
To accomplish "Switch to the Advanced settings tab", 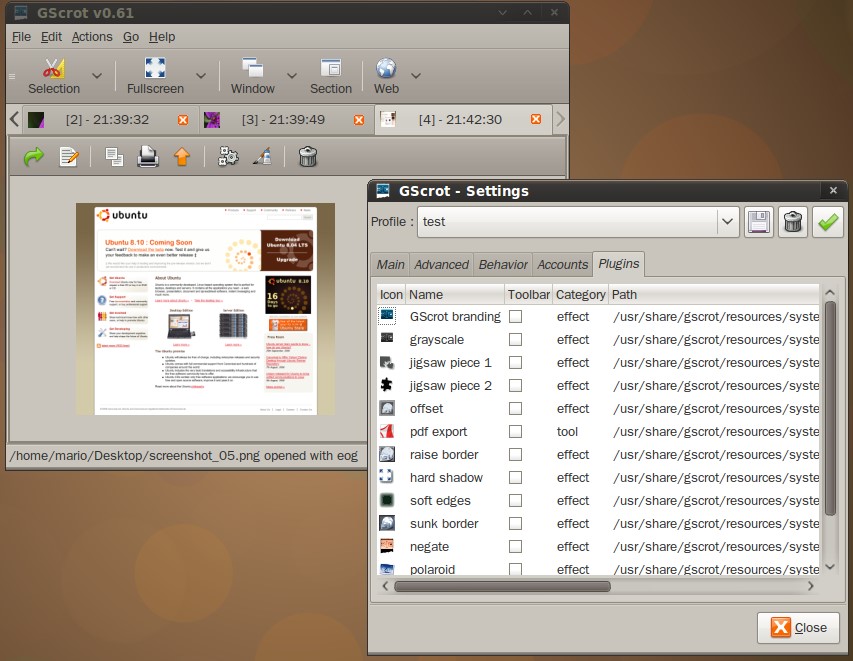I will 441,264.
